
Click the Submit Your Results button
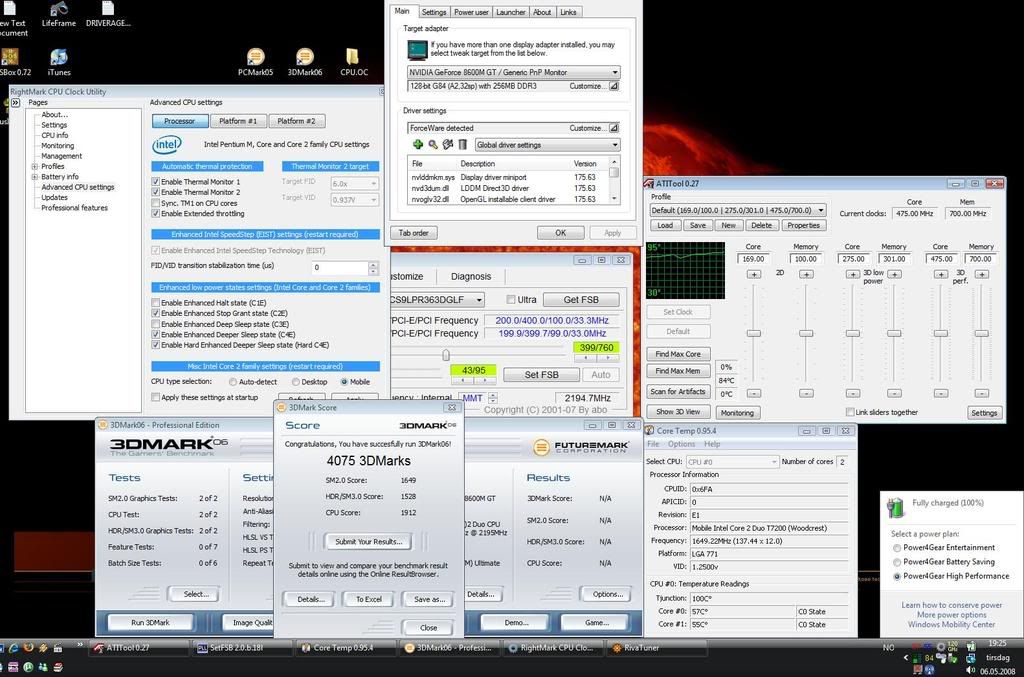[368, 542]
